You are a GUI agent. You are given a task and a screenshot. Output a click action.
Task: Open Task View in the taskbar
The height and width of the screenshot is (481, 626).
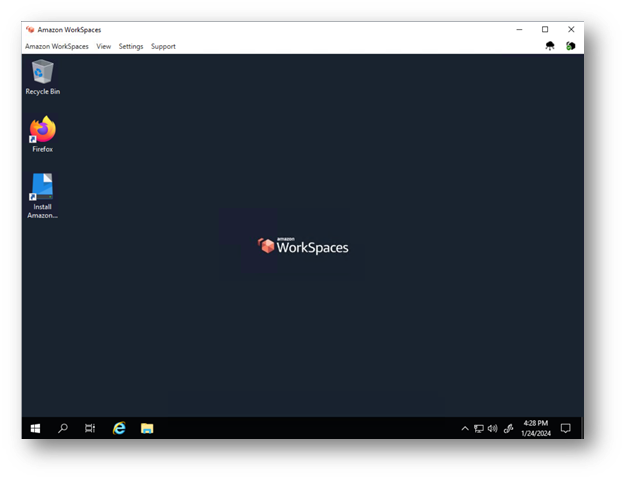click(90, 428)
